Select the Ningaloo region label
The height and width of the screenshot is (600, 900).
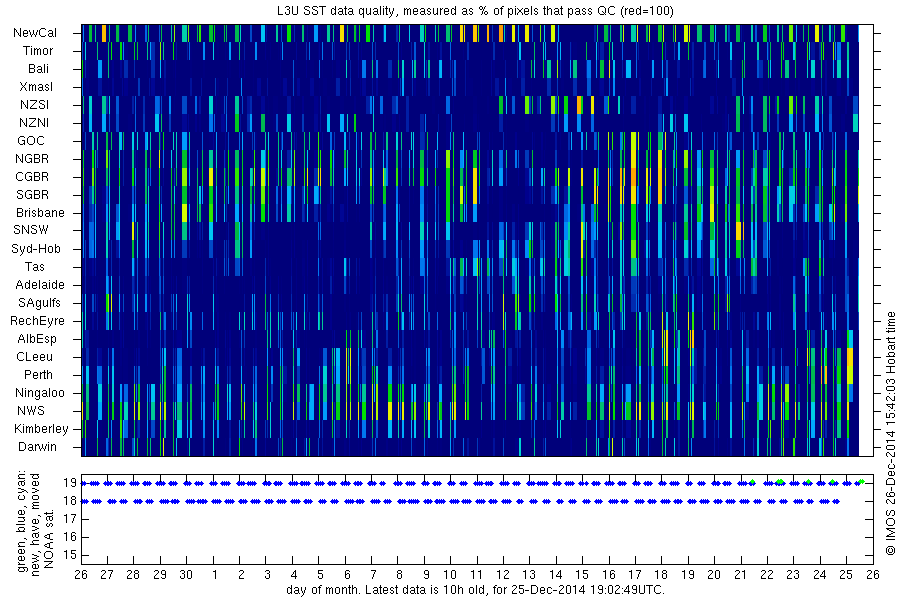pyautogui.click(x=40, y=393)
